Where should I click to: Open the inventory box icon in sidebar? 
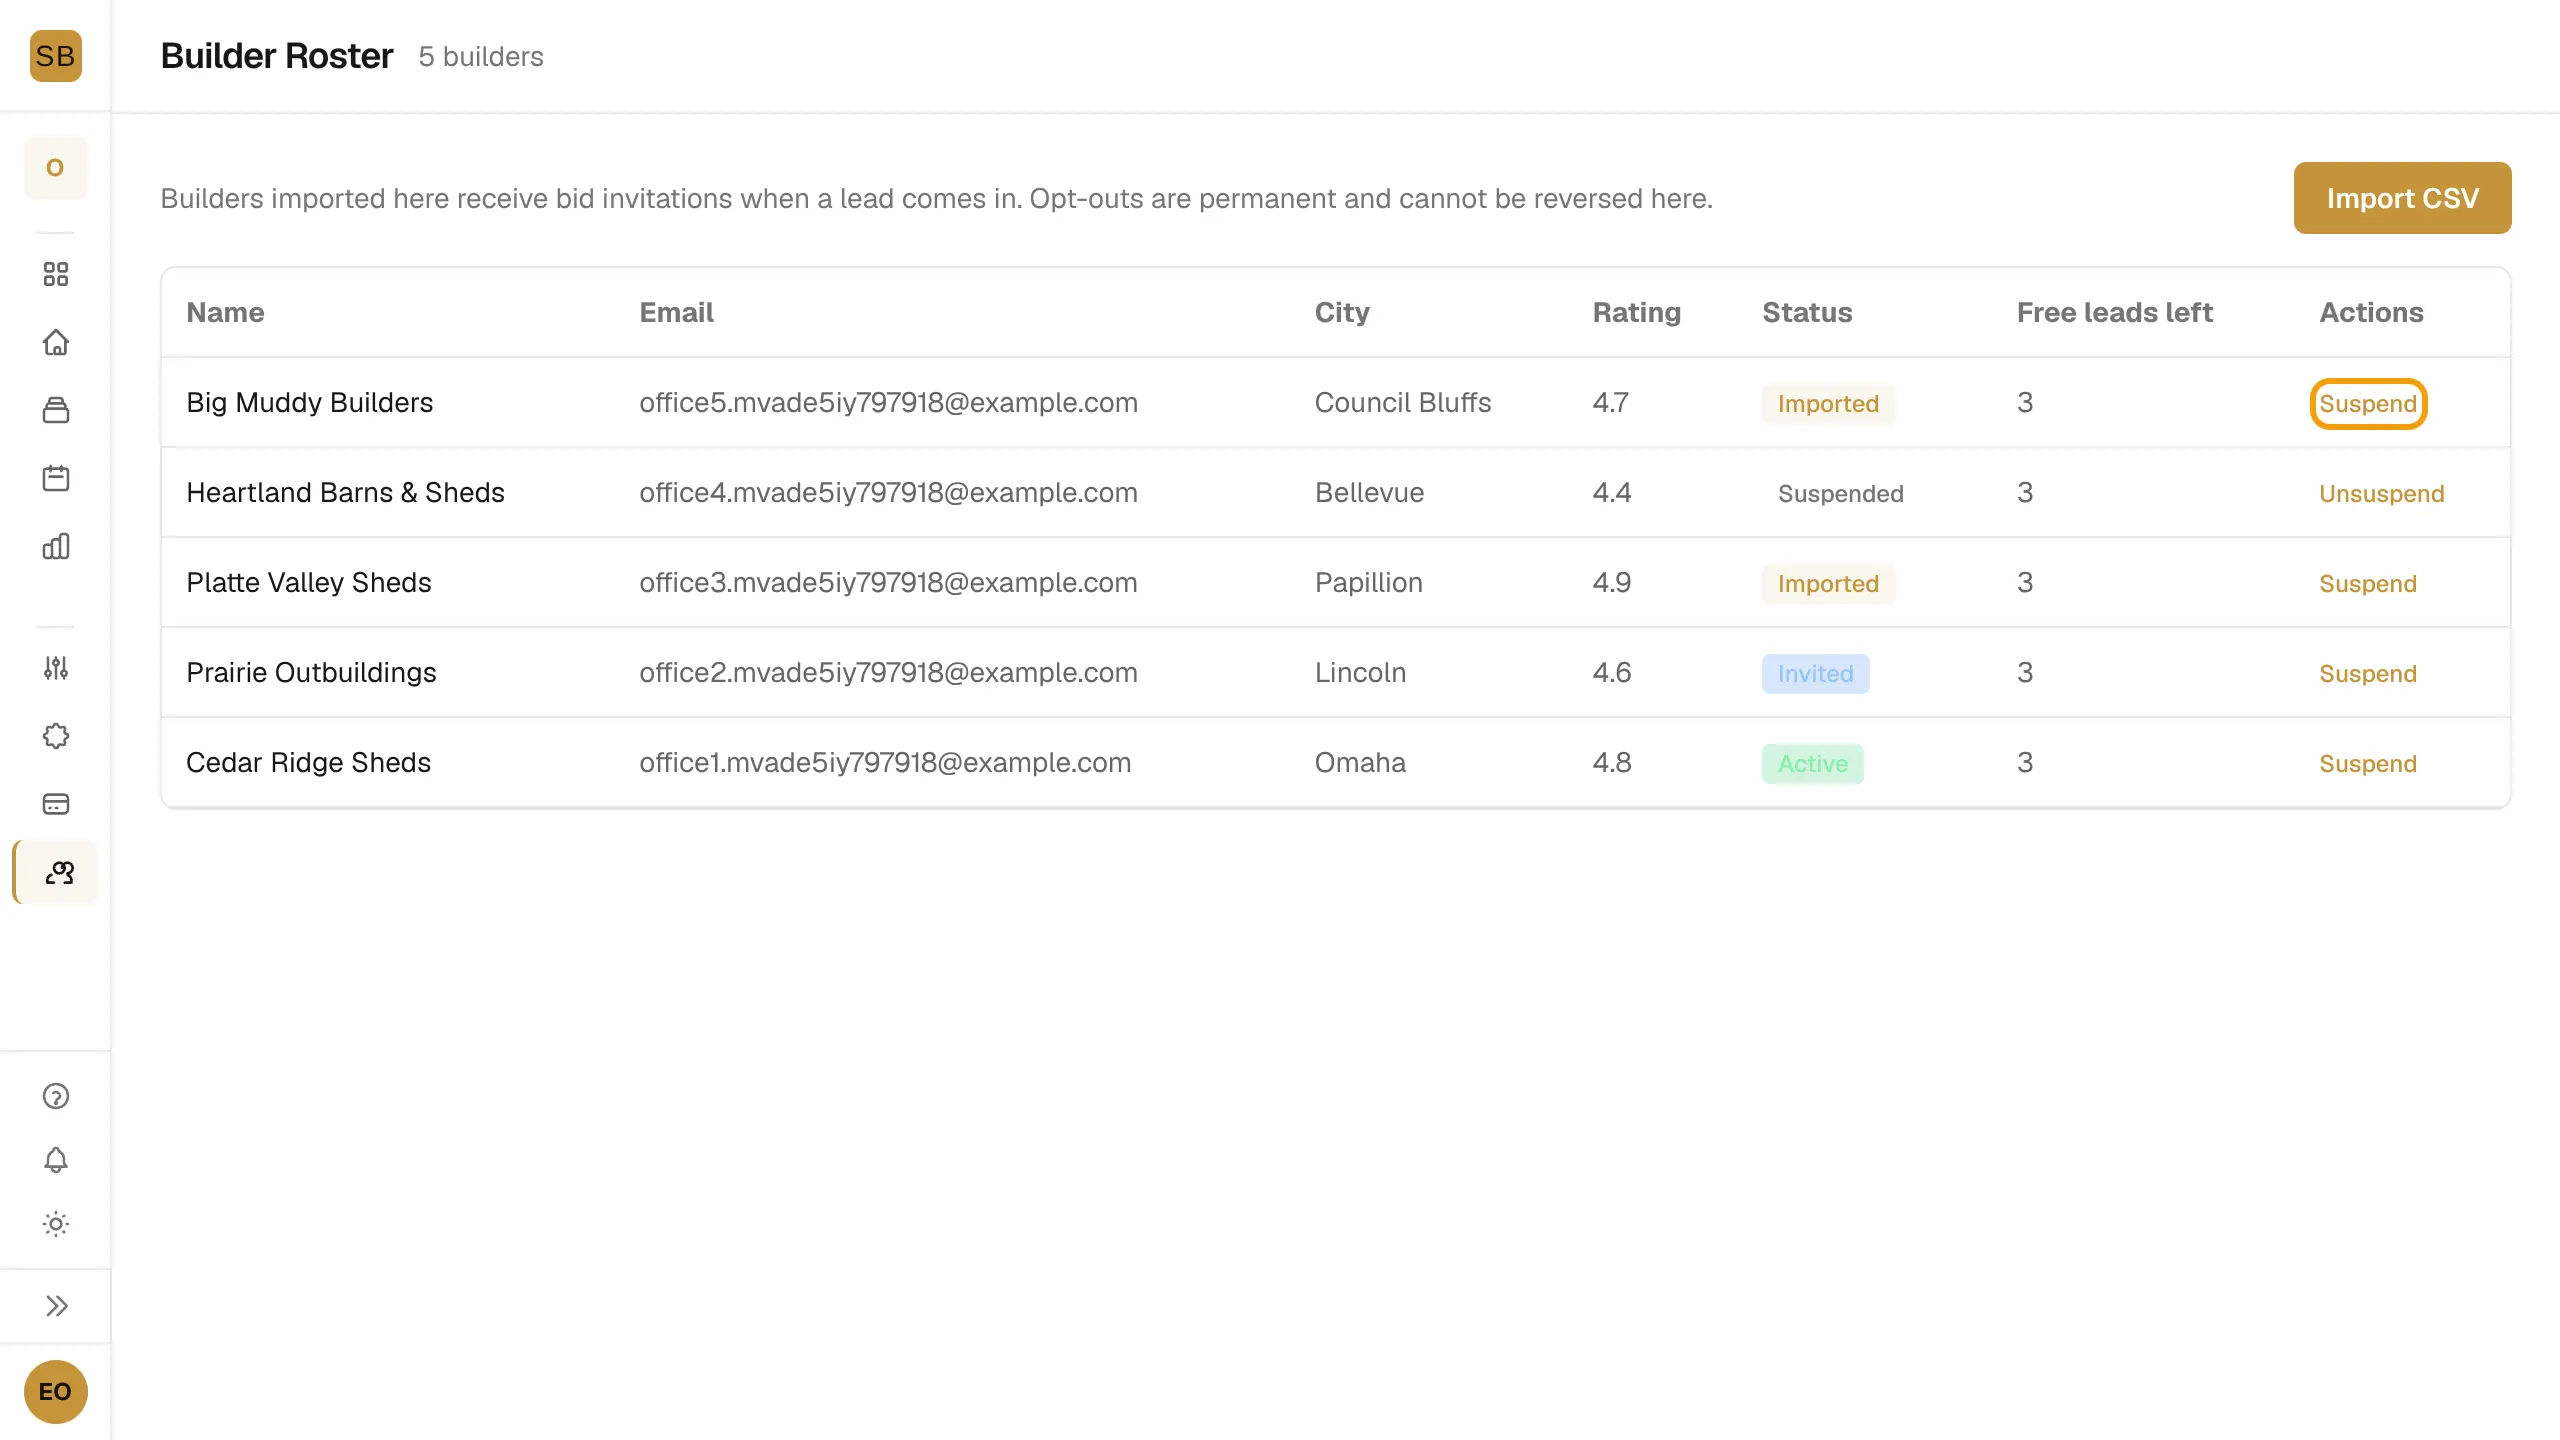coord(56,410)
